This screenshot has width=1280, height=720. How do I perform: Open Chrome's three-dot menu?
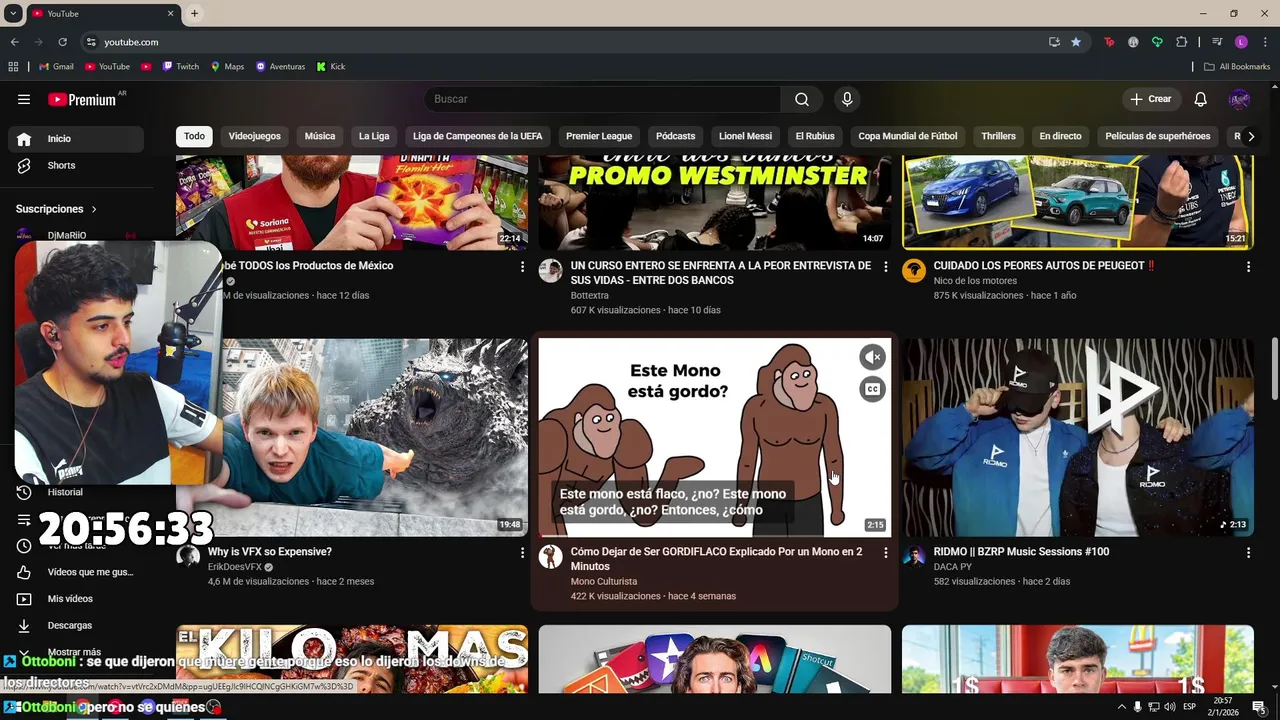[1264, 42]
